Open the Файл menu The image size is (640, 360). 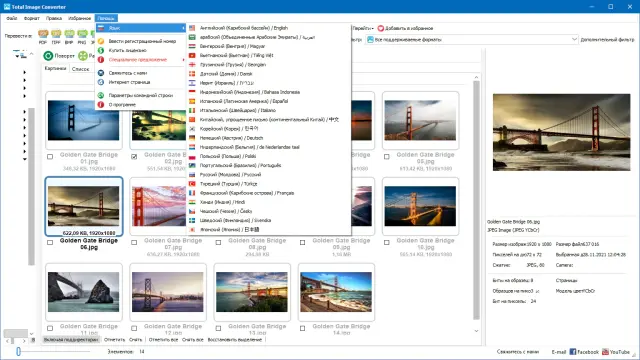pyautogui.click(x=12, y=18)
